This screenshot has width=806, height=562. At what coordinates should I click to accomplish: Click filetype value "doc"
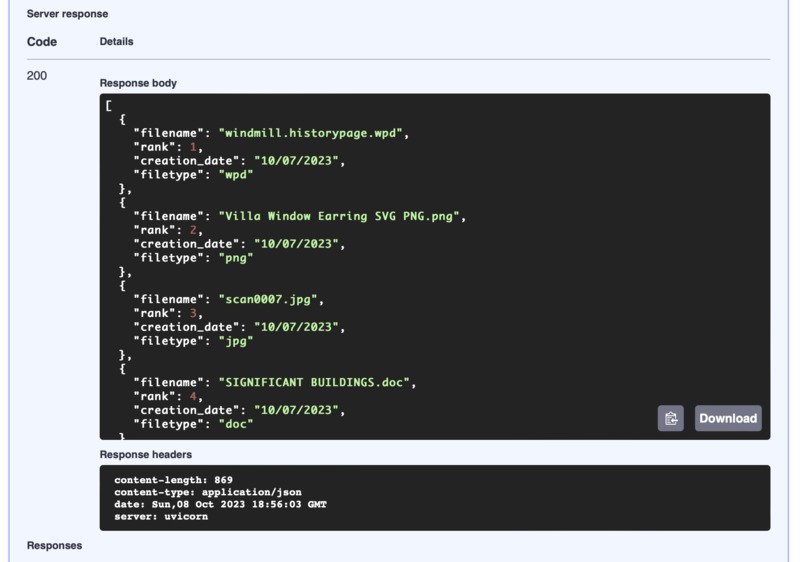pyautogui.click(x=236, y=424)
